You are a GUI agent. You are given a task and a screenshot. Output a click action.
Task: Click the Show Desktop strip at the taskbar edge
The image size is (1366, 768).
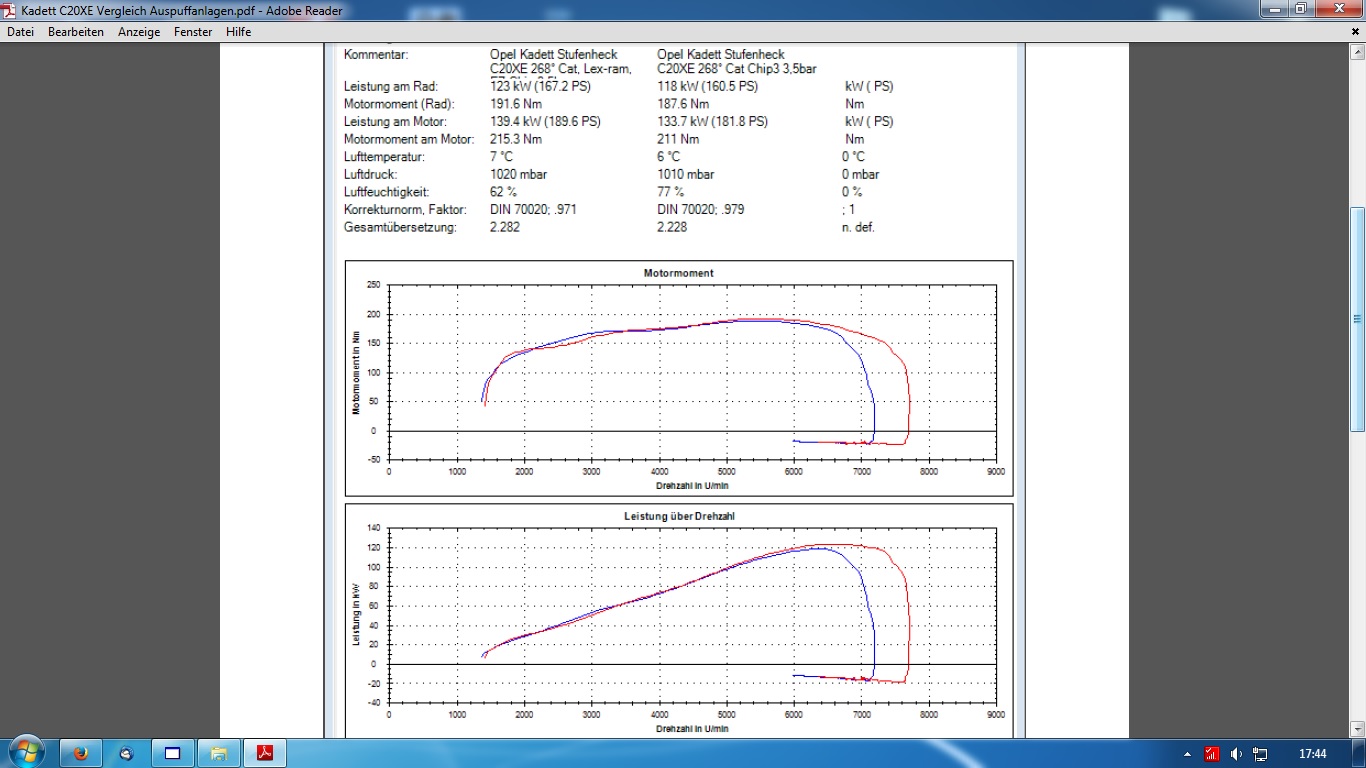tap(1360, 754)
